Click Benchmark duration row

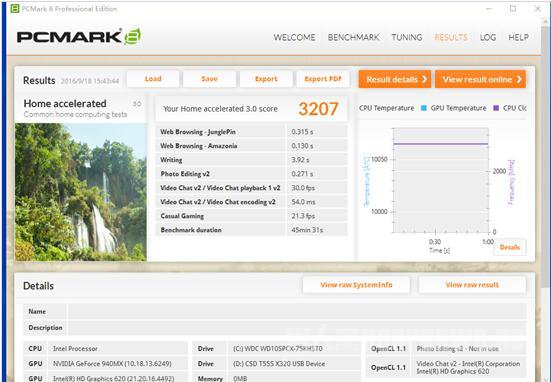(251, 230)
